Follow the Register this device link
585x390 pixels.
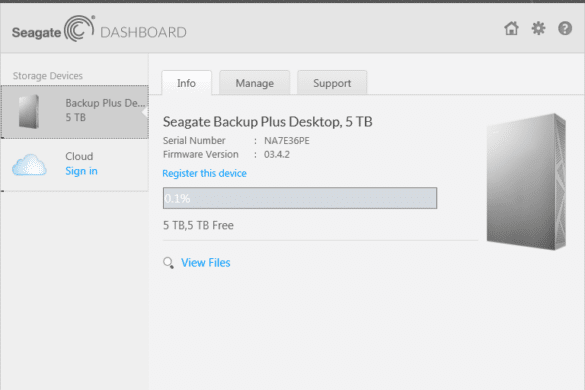[204, 173]
